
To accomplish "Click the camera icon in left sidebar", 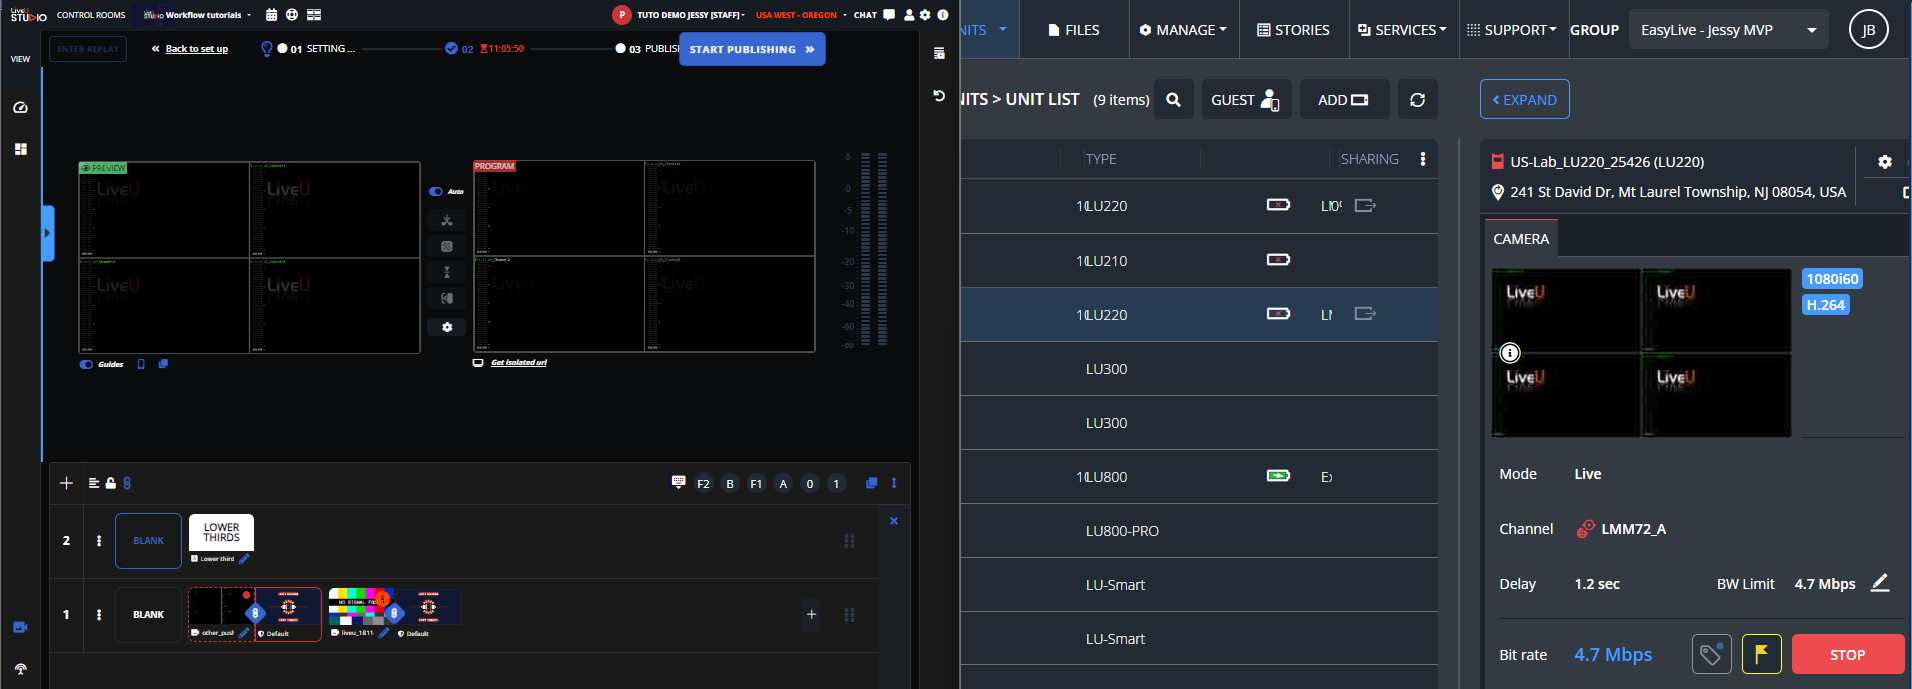I will [x=20, y=627].
